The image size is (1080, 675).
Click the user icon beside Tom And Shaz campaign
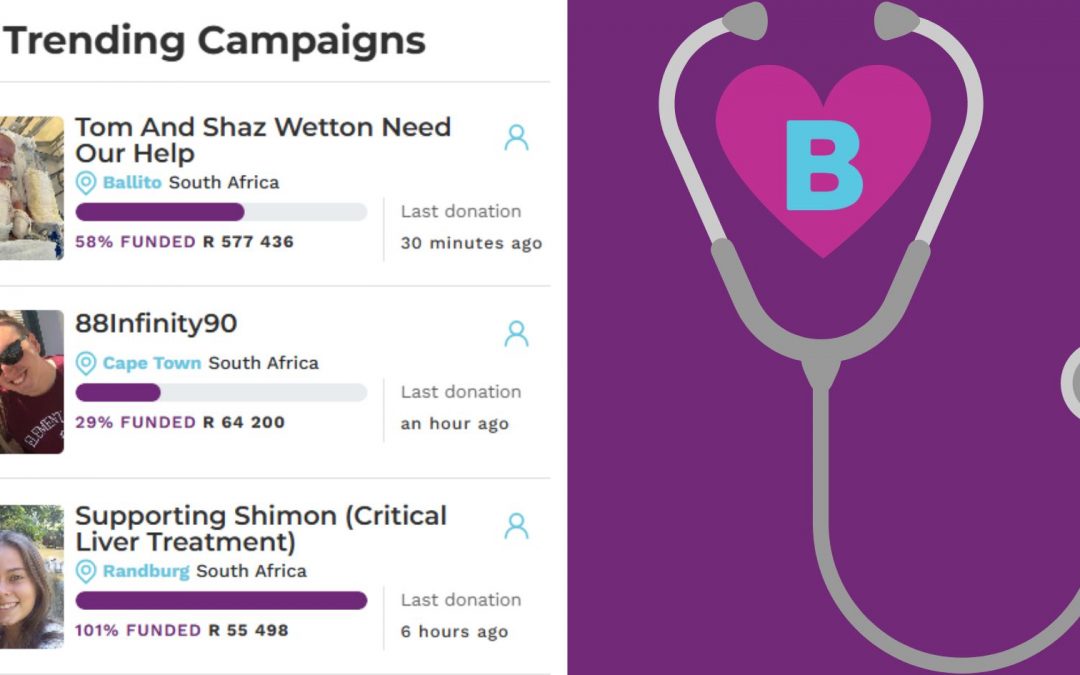pos(516,138)
